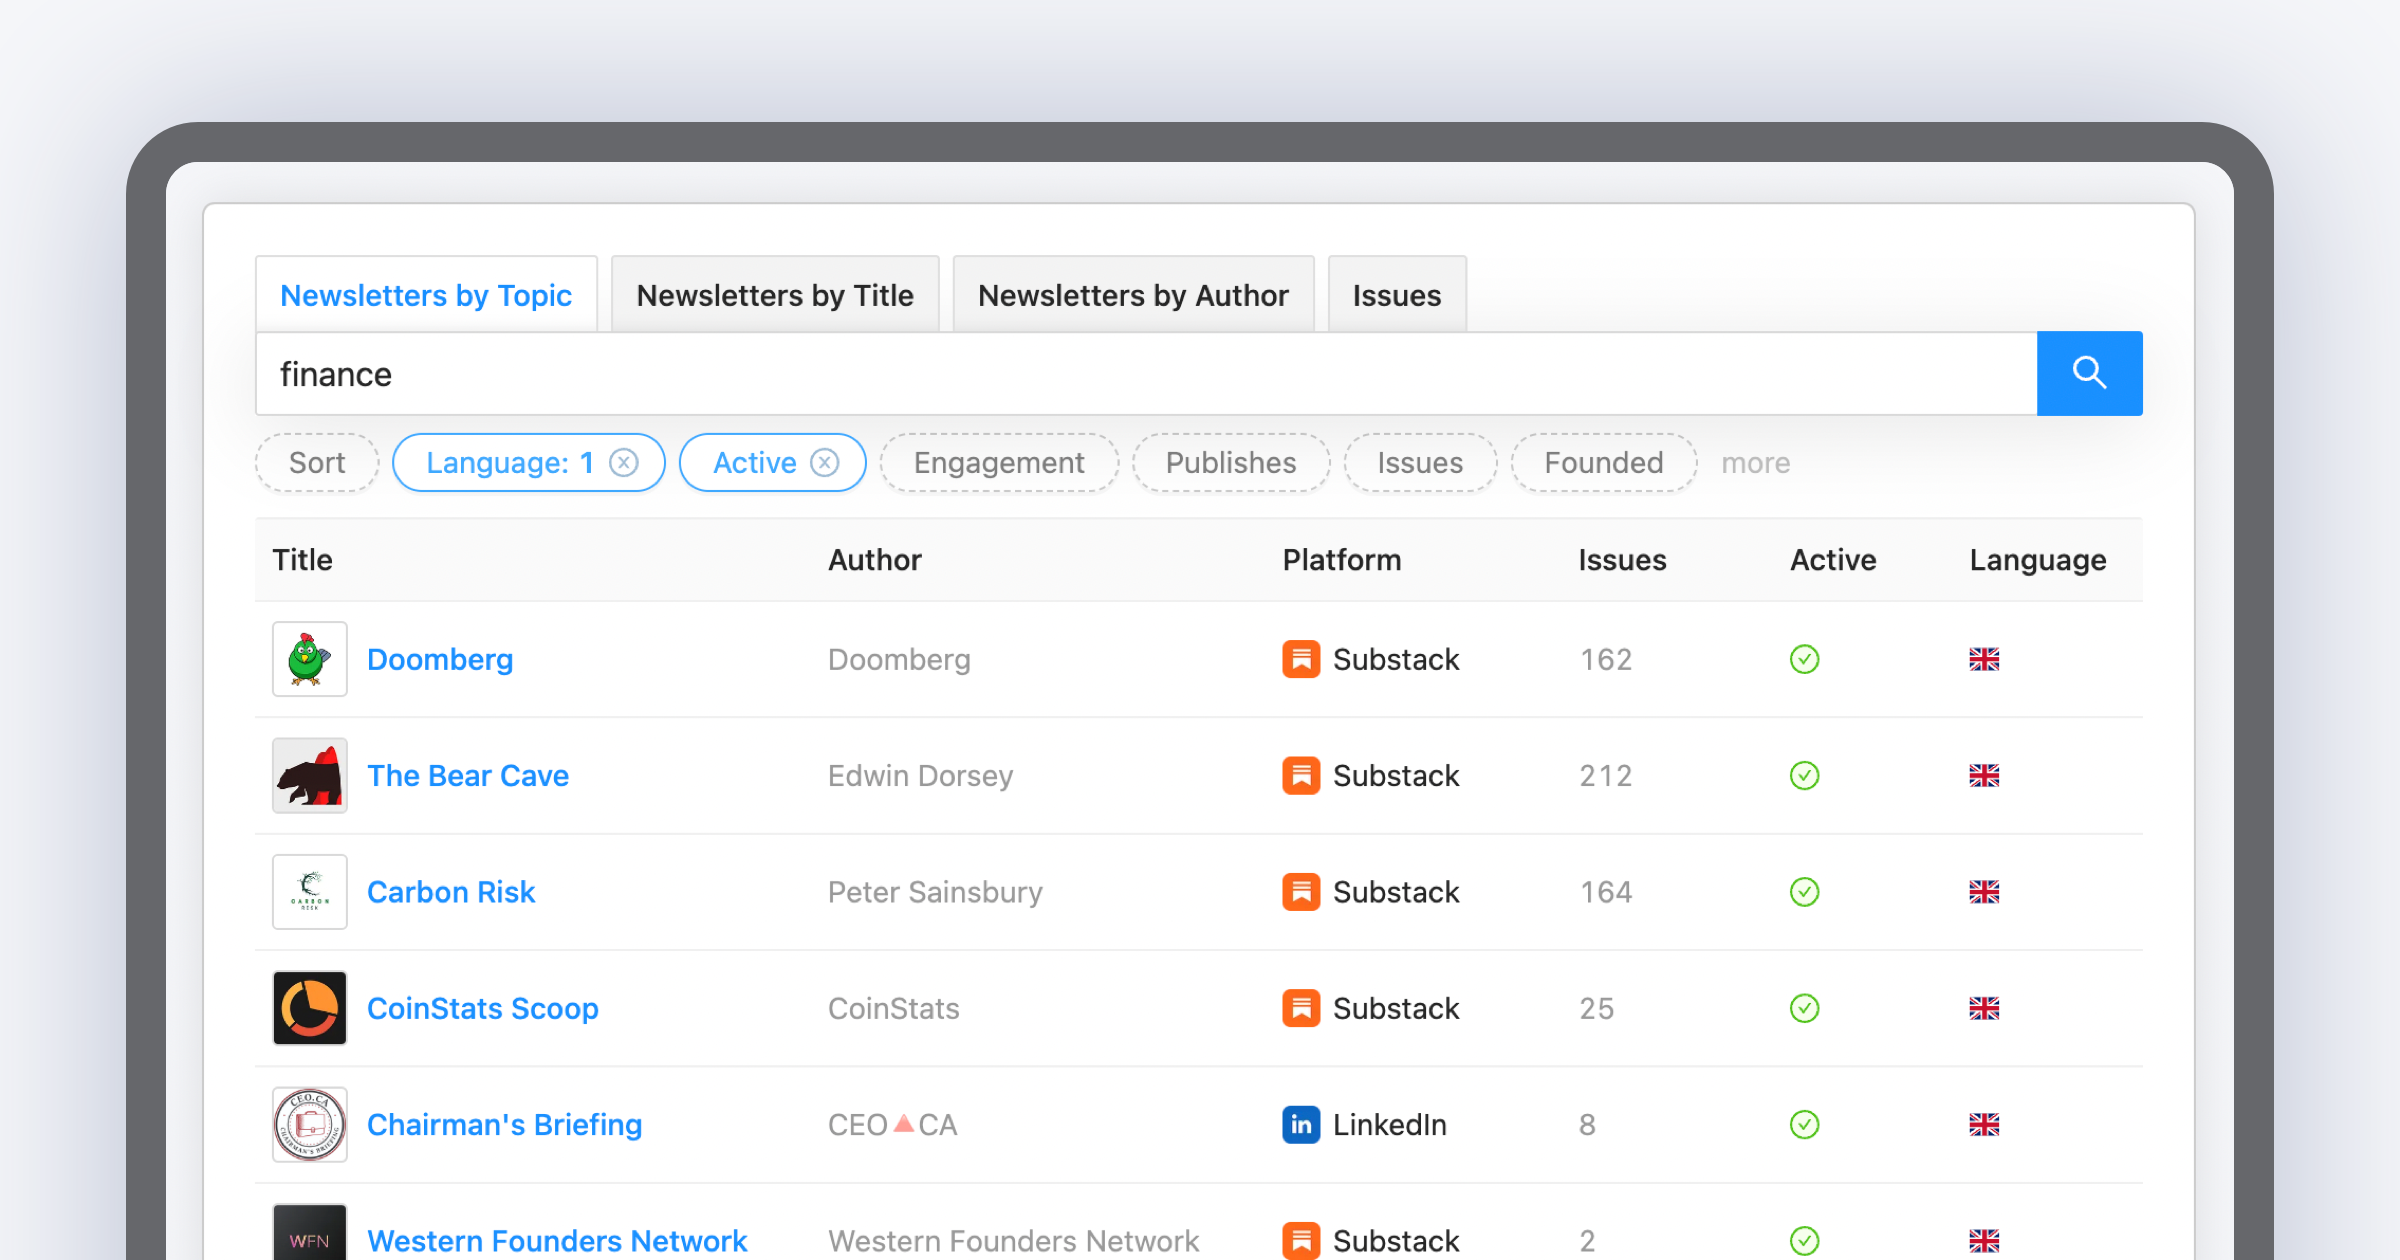Click the green active checkmark for Carbon Risk
This screenshot has width=2400, height=1260.
click(1804, 892)
